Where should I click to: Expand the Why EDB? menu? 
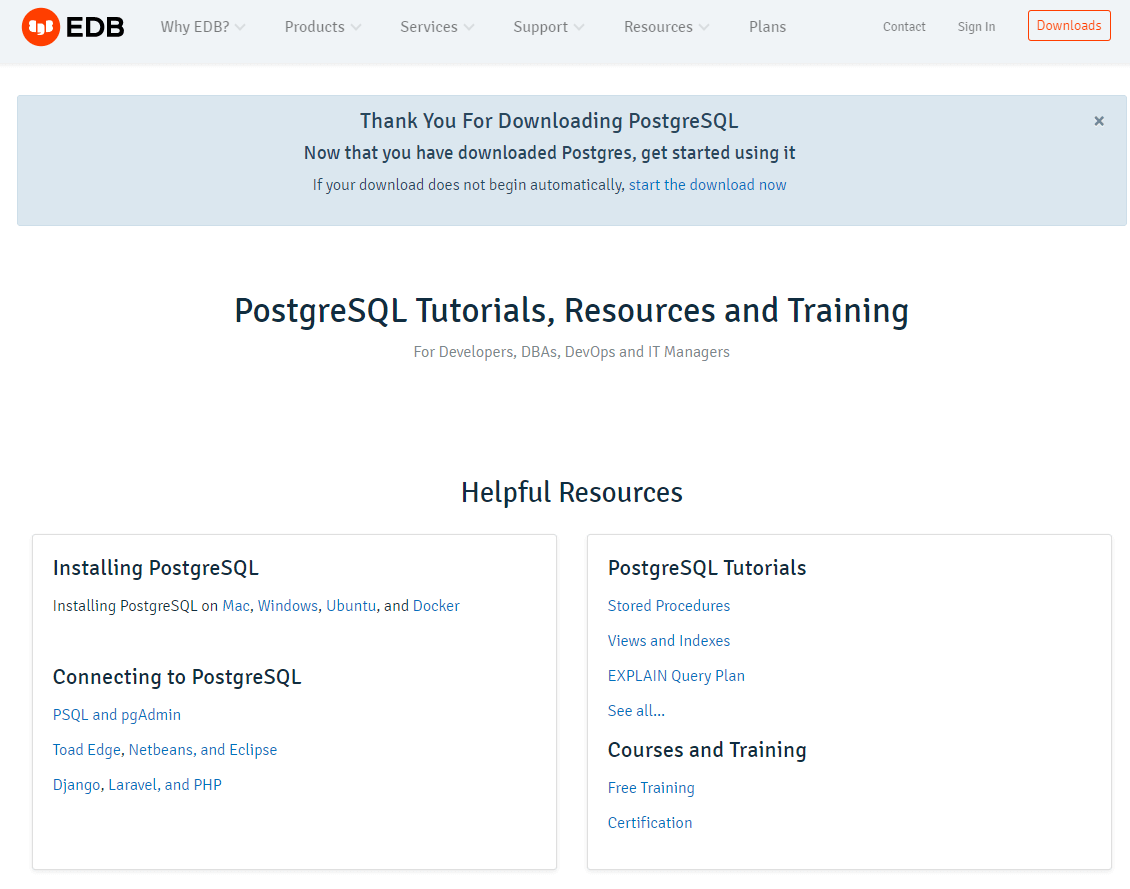click(x=203, y=27)
